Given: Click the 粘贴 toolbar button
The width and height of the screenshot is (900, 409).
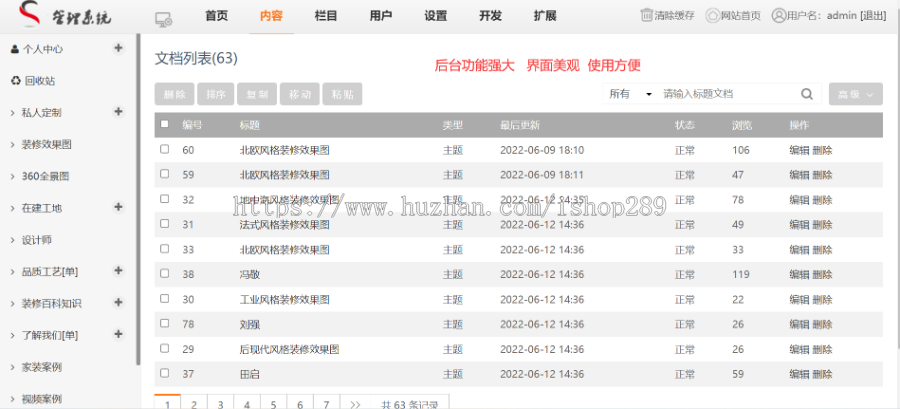Looking at the screenshot, I should [x=343, y=94].
